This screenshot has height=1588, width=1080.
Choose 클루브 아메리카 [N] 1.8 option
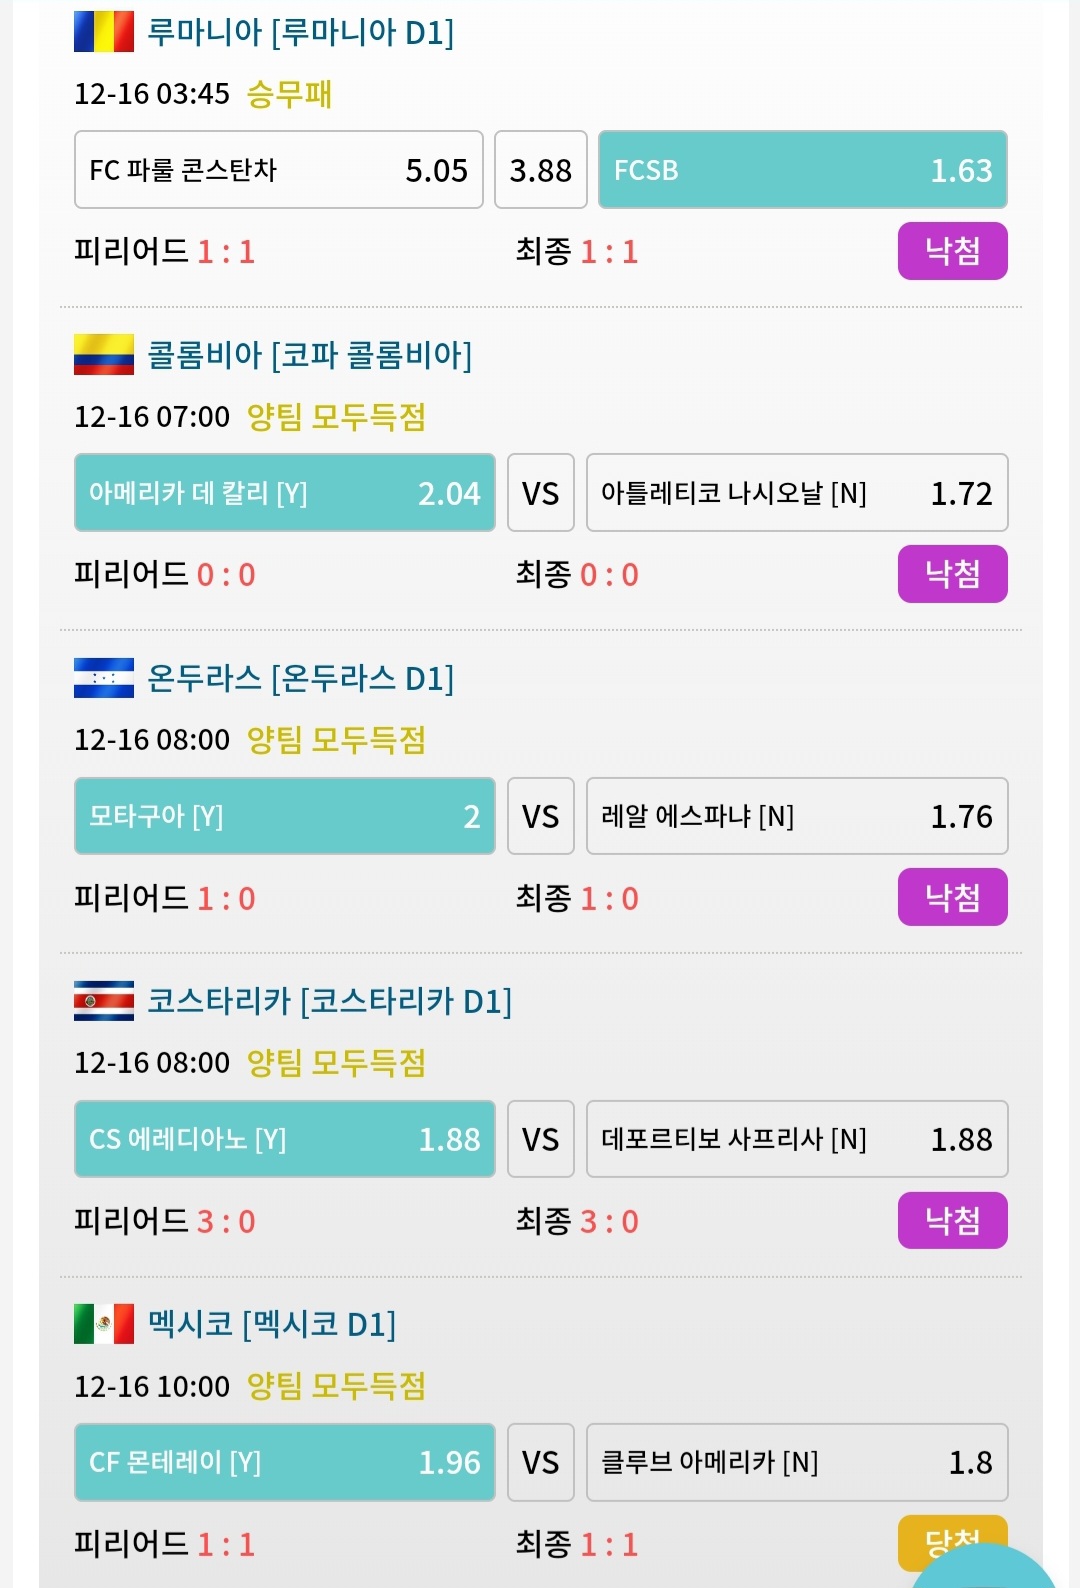point(797,1462)
